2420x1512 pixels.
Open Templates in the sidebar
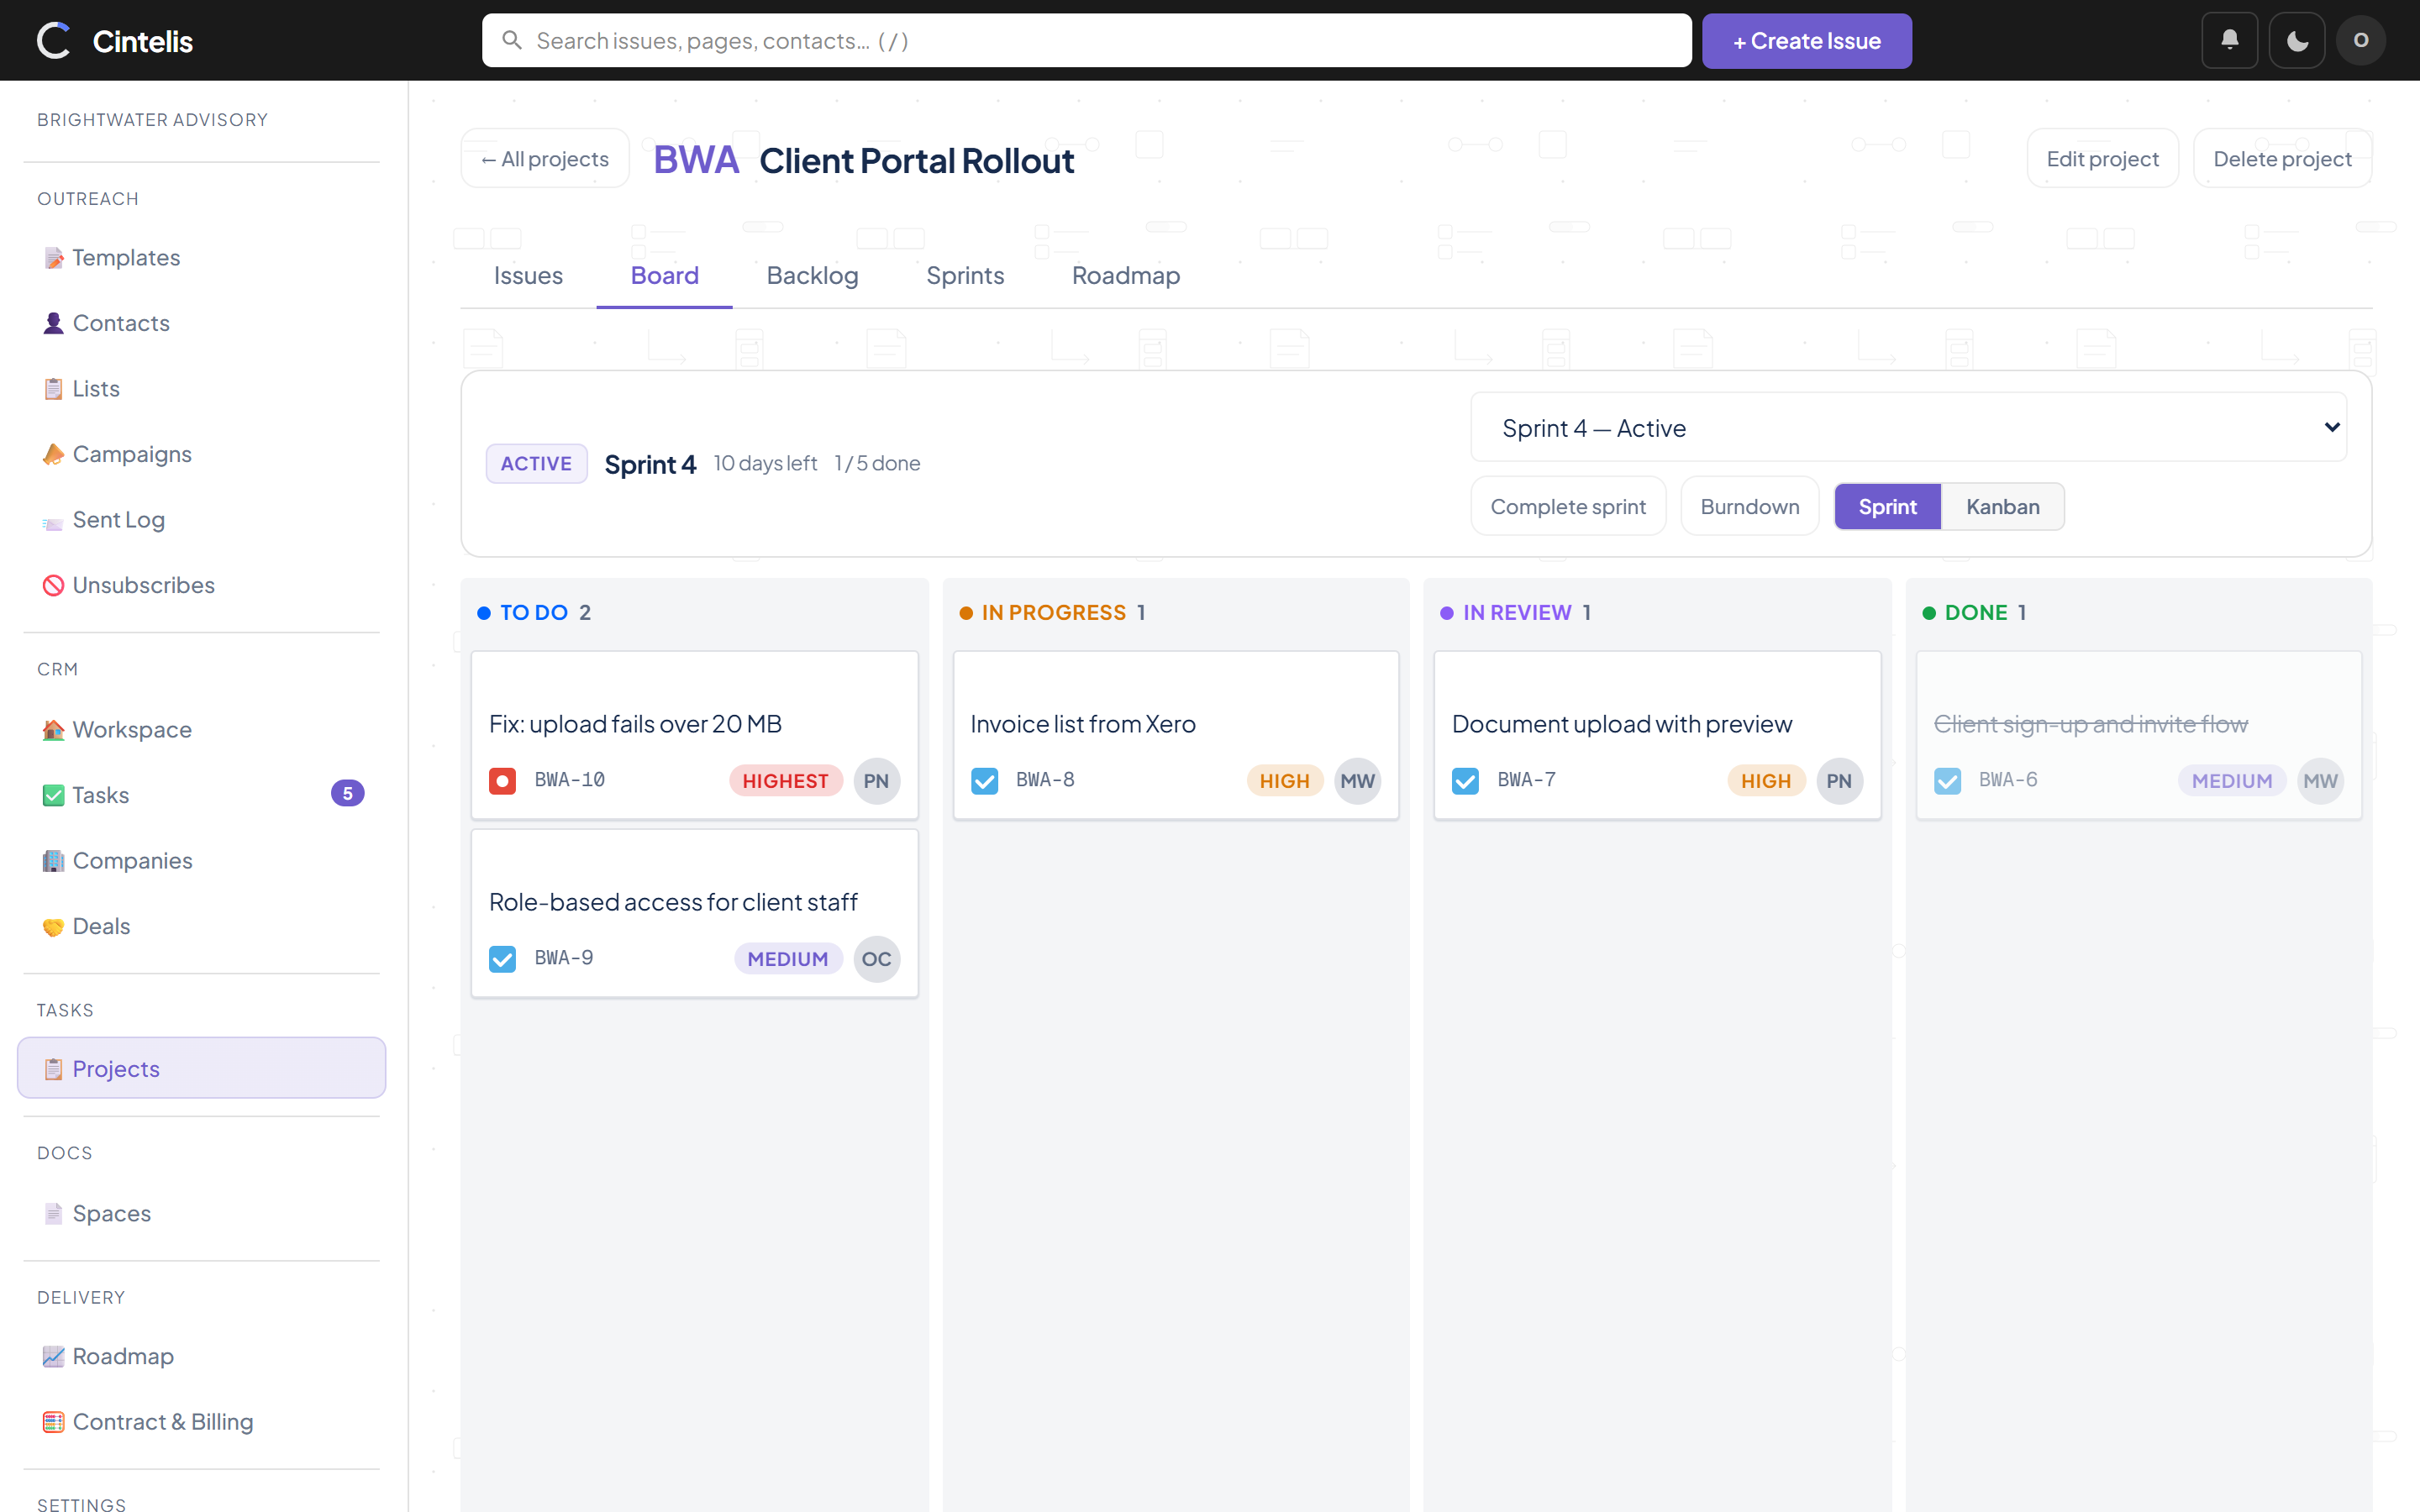[202, 257]
